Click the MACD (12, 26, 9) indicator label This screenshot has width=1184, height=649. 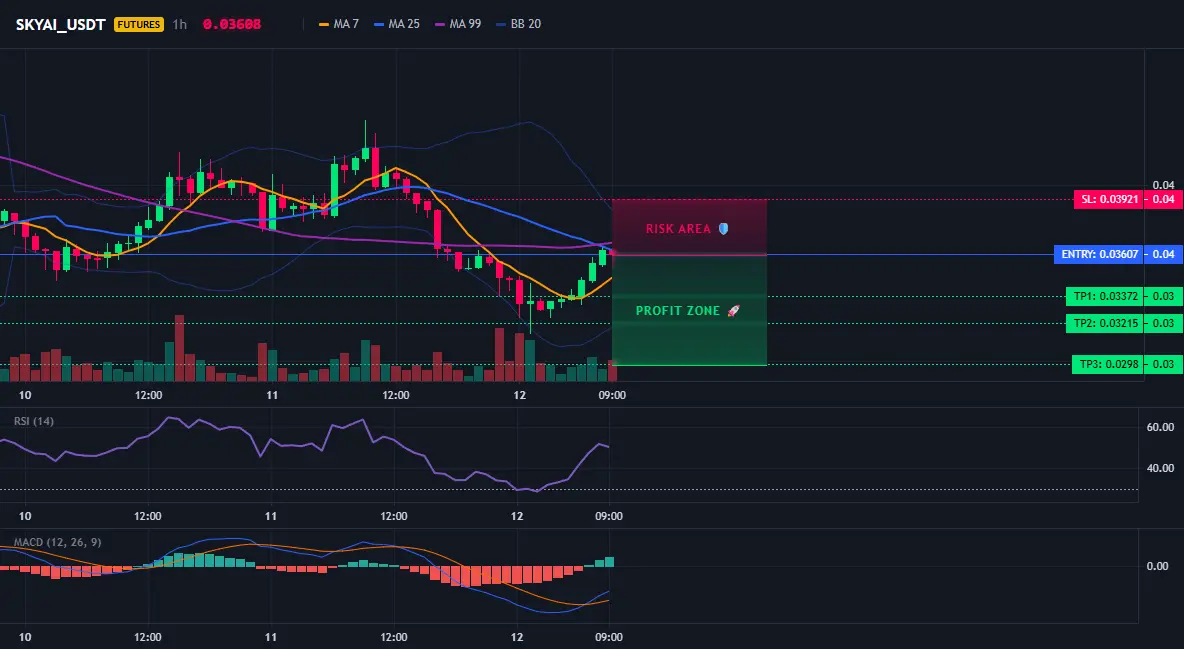[x=57, y=542]
